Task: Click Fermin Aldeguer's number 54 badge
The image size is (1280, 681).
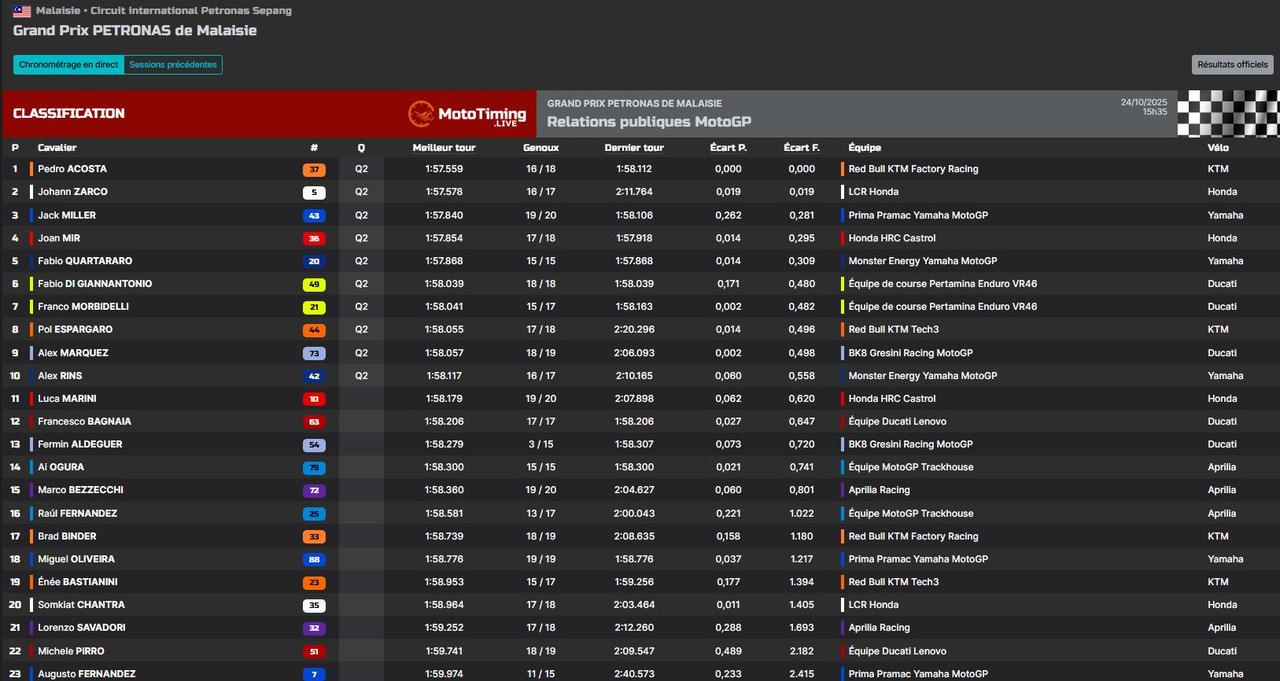Action: pyautogui.click(x=314, y=445)
